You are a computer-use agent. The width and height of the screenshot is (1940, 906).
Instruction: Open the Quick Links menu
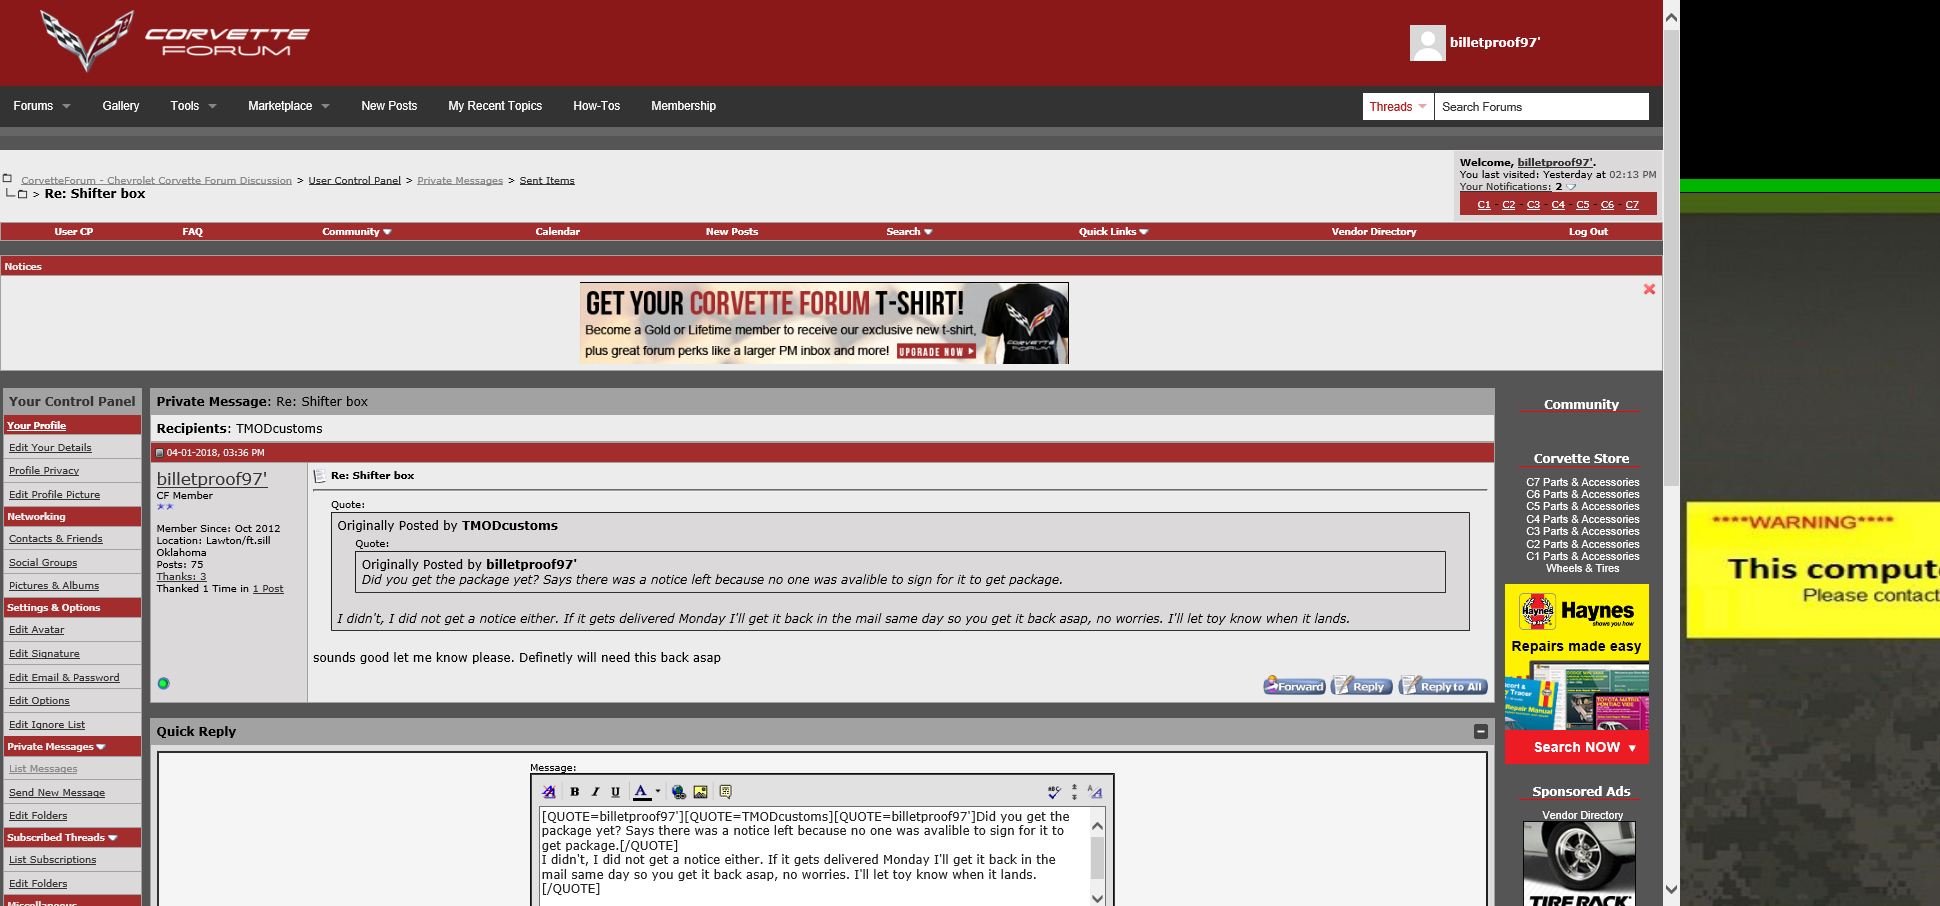pyautogui.click(x=1113, y=232)
